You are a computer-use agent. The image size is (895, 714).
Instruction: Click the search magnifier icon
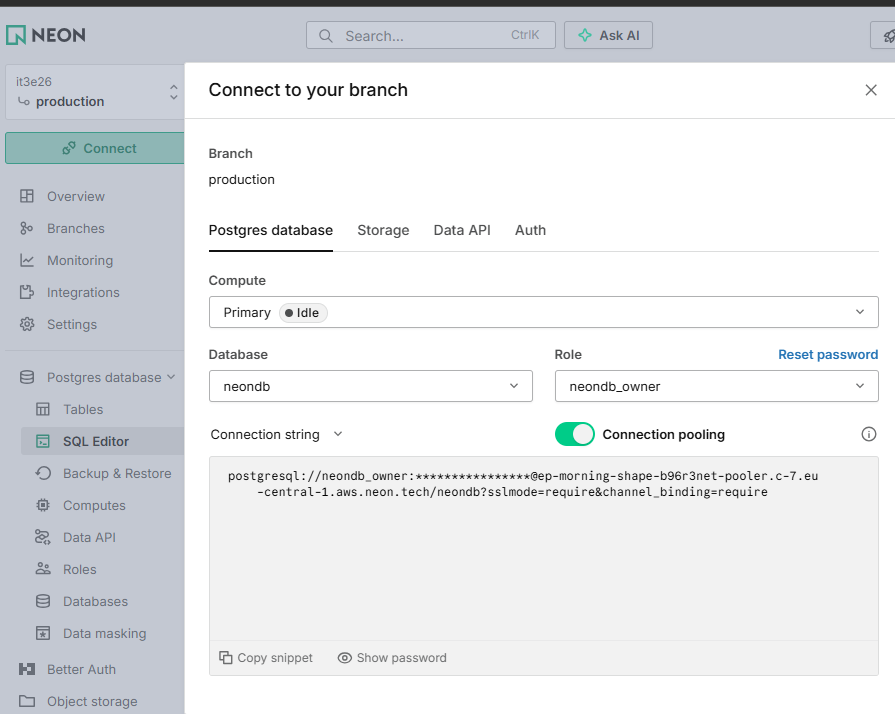[x=325, y=36]
